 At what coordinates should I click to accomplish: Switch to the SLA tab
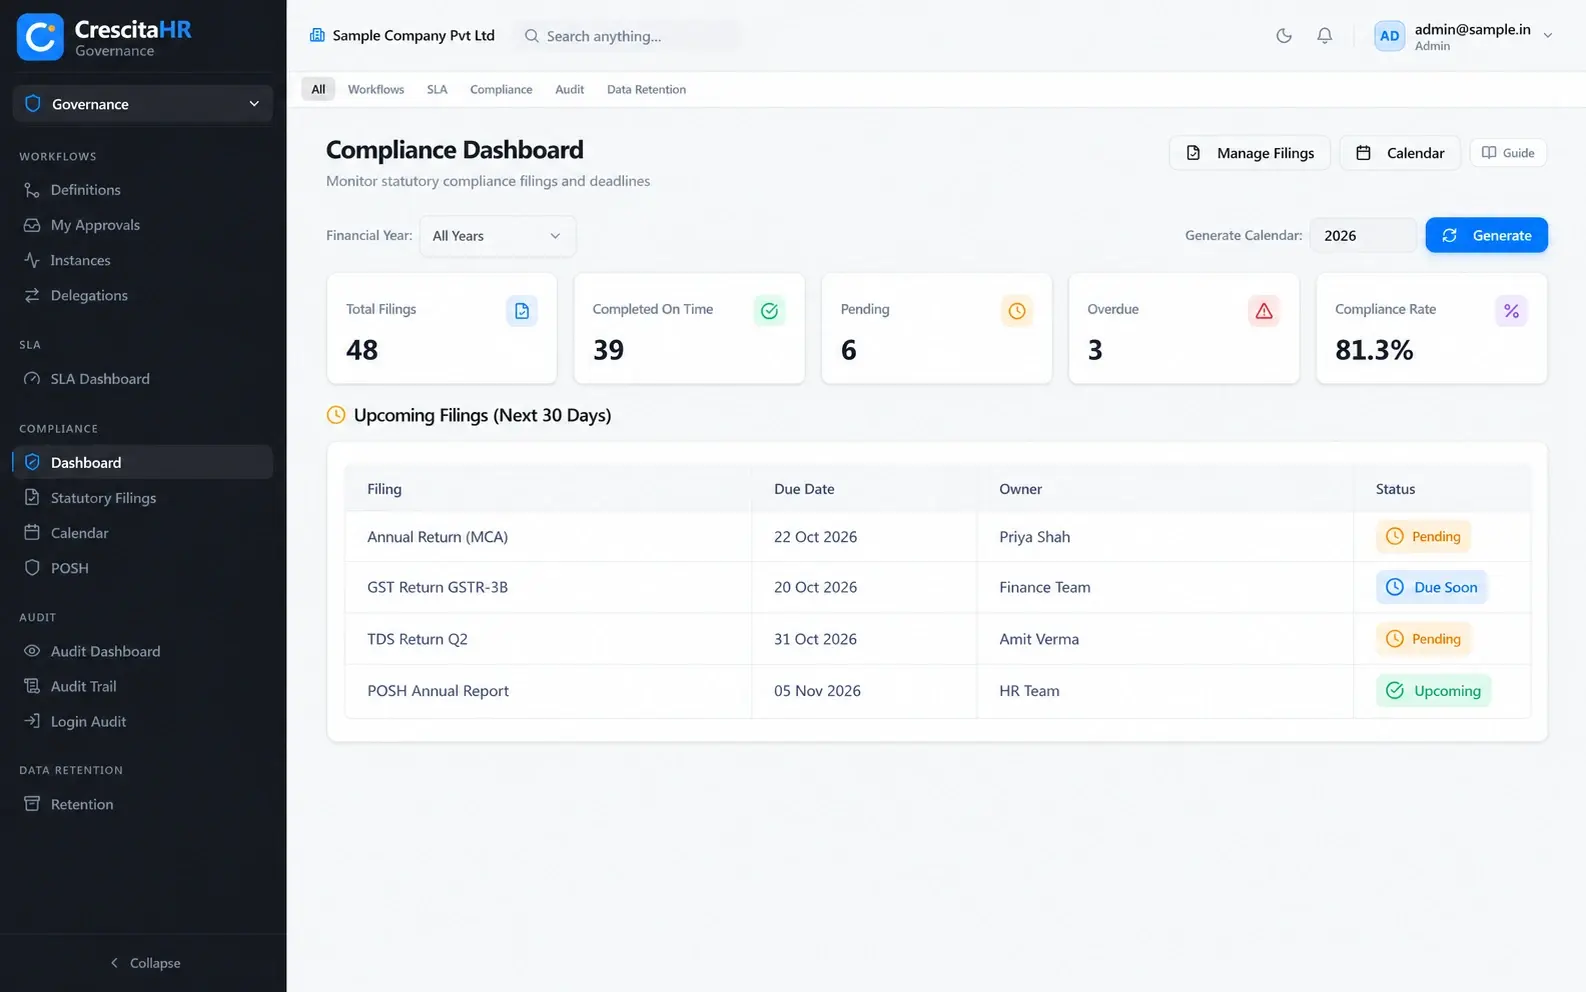pos(437,89)
